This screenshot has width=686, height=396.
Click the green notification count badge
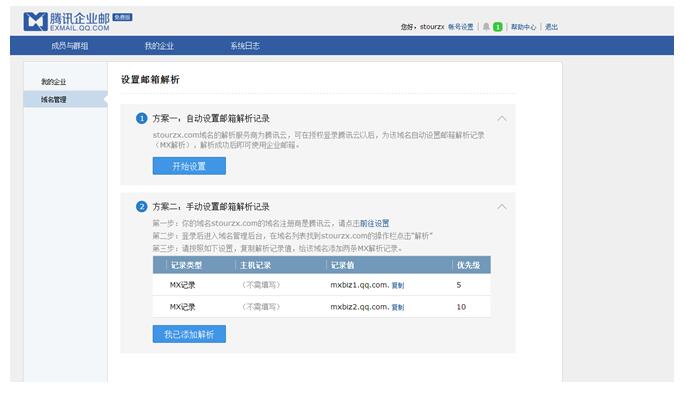(x=497, y=27)
